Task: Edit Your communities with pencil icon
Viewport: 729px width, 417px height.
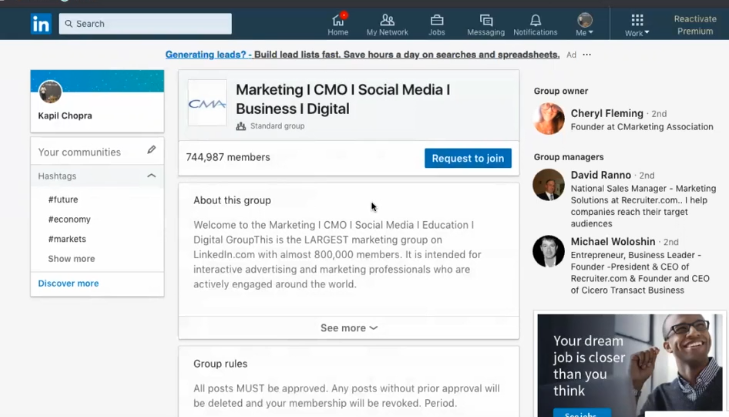Action: (152, 150)
